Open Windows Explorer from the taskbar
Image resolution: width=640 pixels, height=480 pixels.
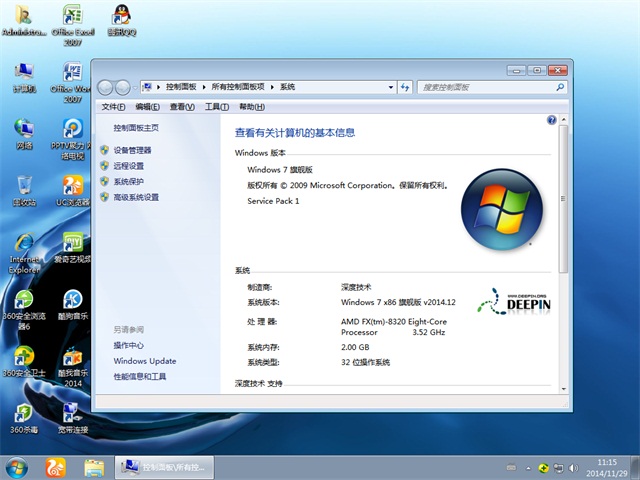pyautogui.click(x=94, y=468)
